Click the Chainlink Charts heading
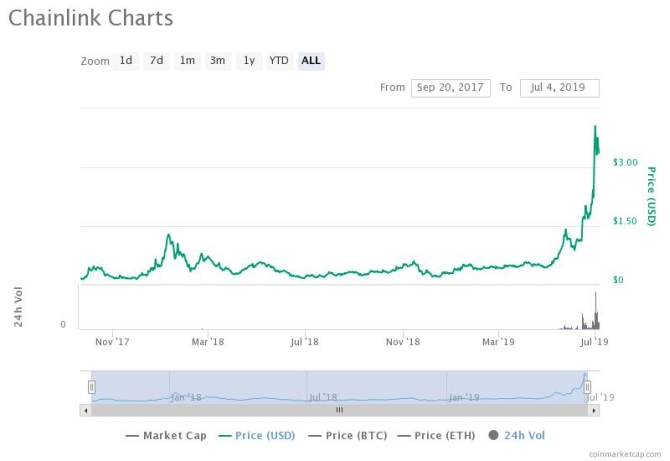The width and height of the screenshot is (670, 461). click(91, 18)
